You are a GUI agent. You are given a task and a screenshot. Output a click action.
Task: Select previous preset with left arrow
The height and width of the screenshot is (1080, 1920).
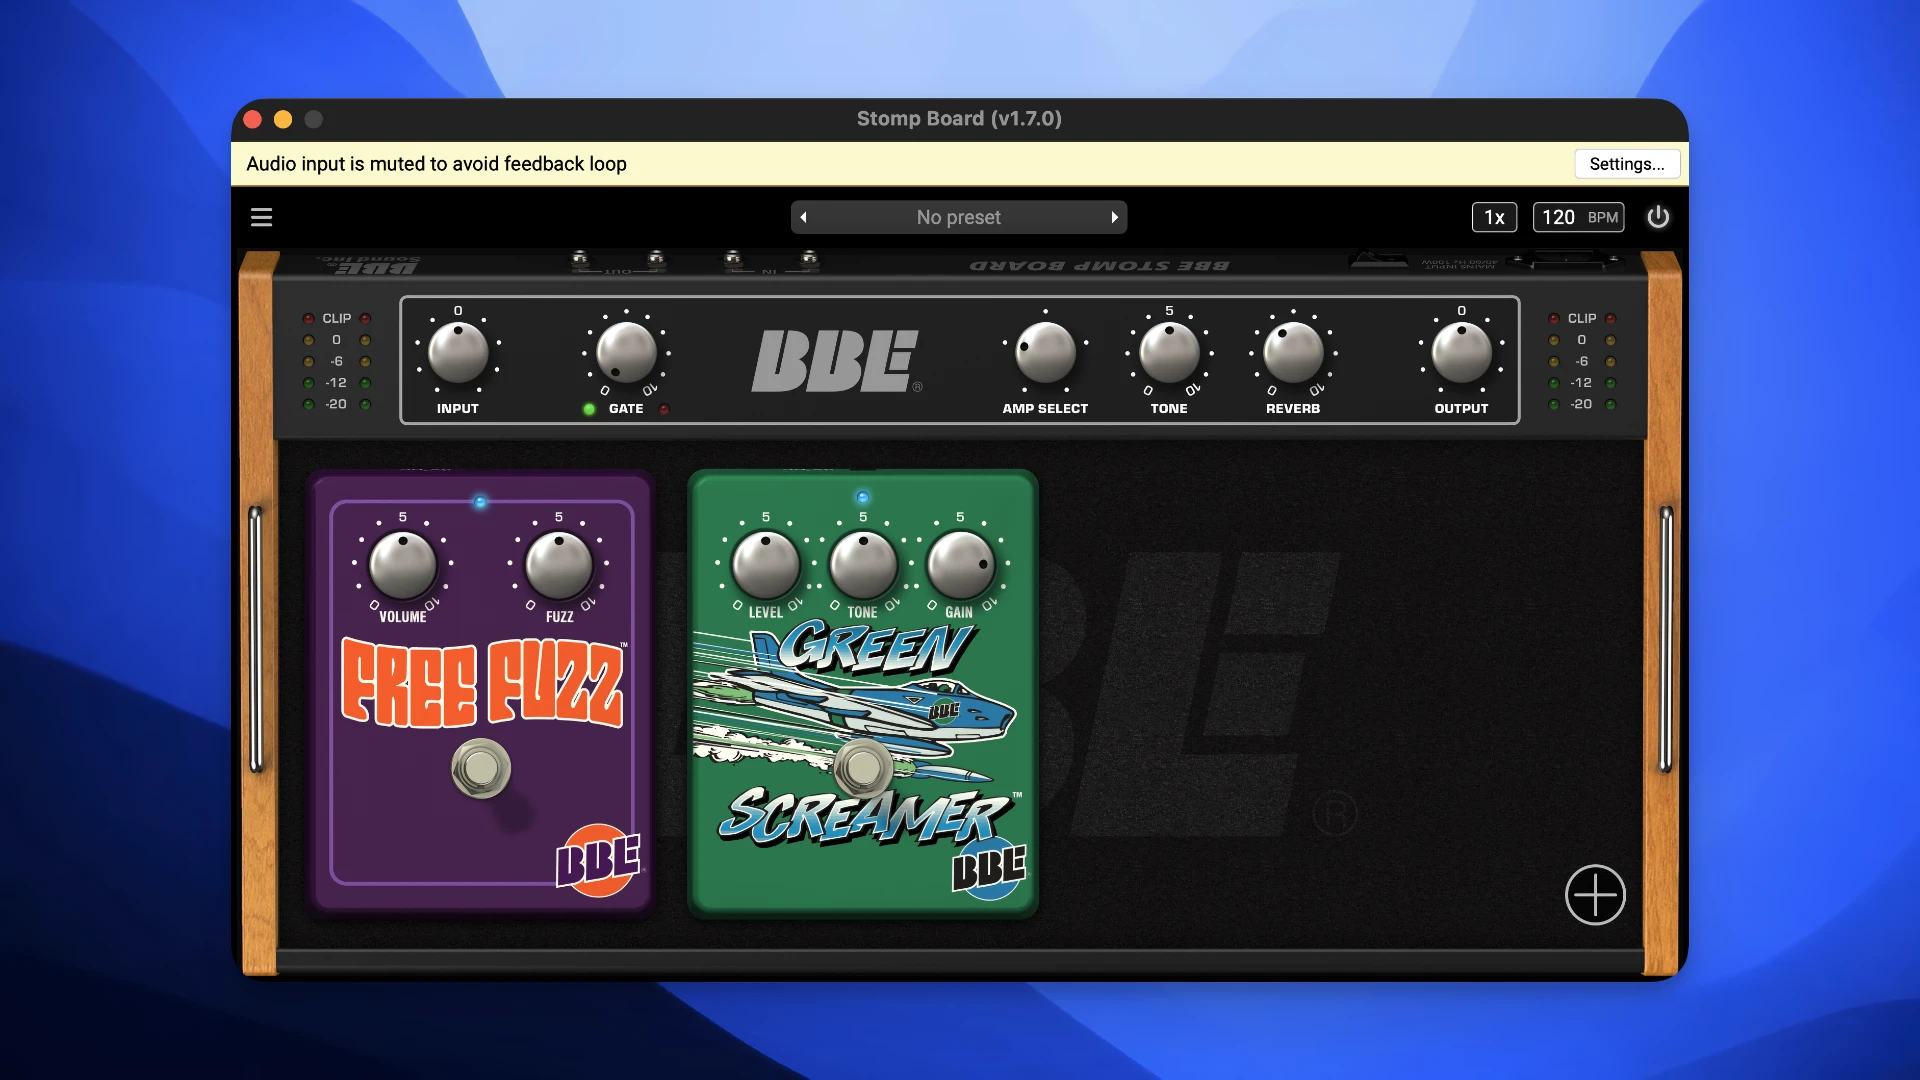[804, 217]
